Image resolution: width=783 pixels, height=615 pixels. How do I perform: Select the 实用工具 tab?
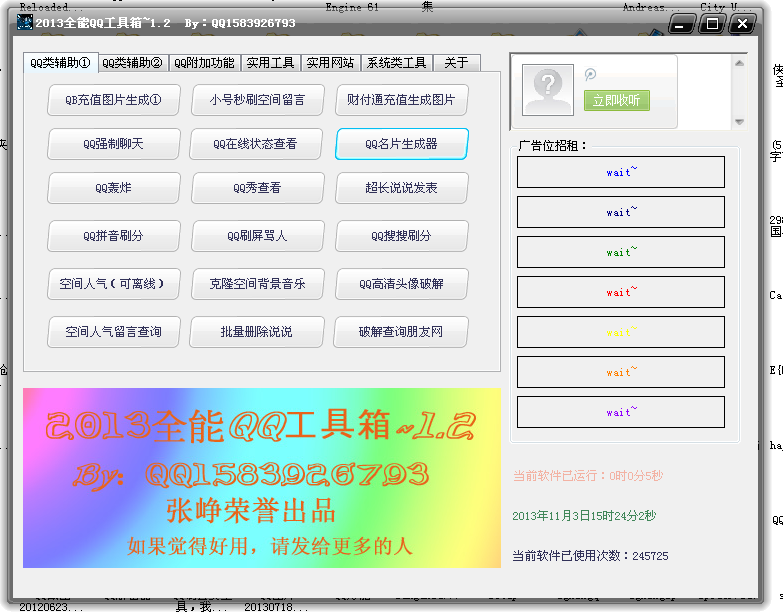click(270, 63)
